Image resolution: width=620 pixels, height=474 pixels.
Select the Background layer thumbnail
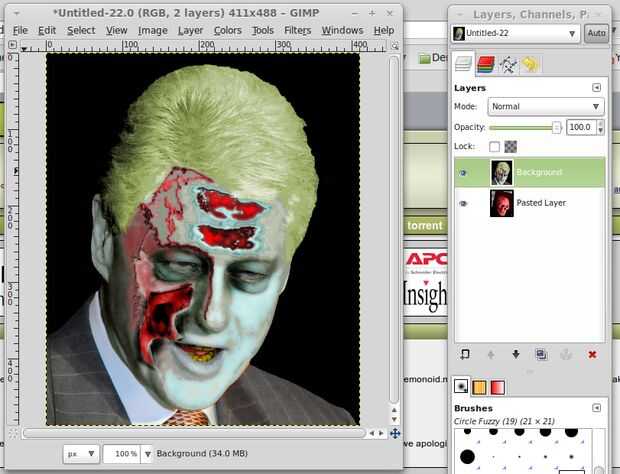tap(501, 172)
